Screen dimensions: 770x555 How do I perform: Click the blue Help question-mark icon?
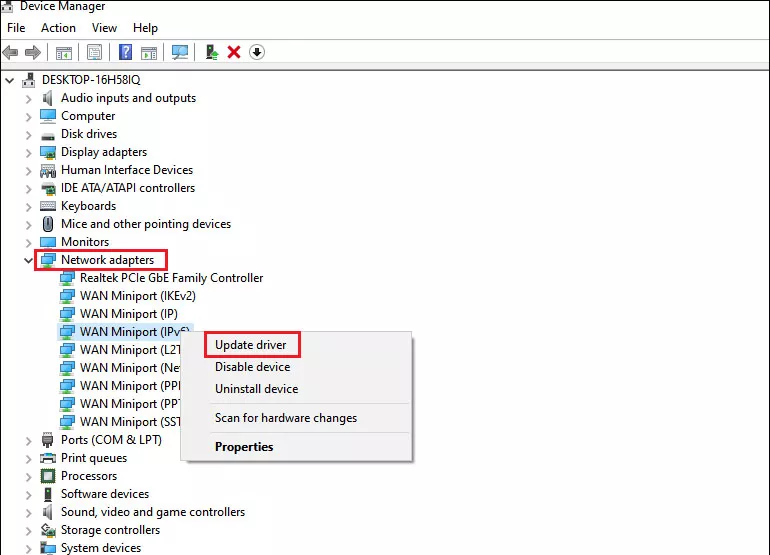tap(126, 52)
